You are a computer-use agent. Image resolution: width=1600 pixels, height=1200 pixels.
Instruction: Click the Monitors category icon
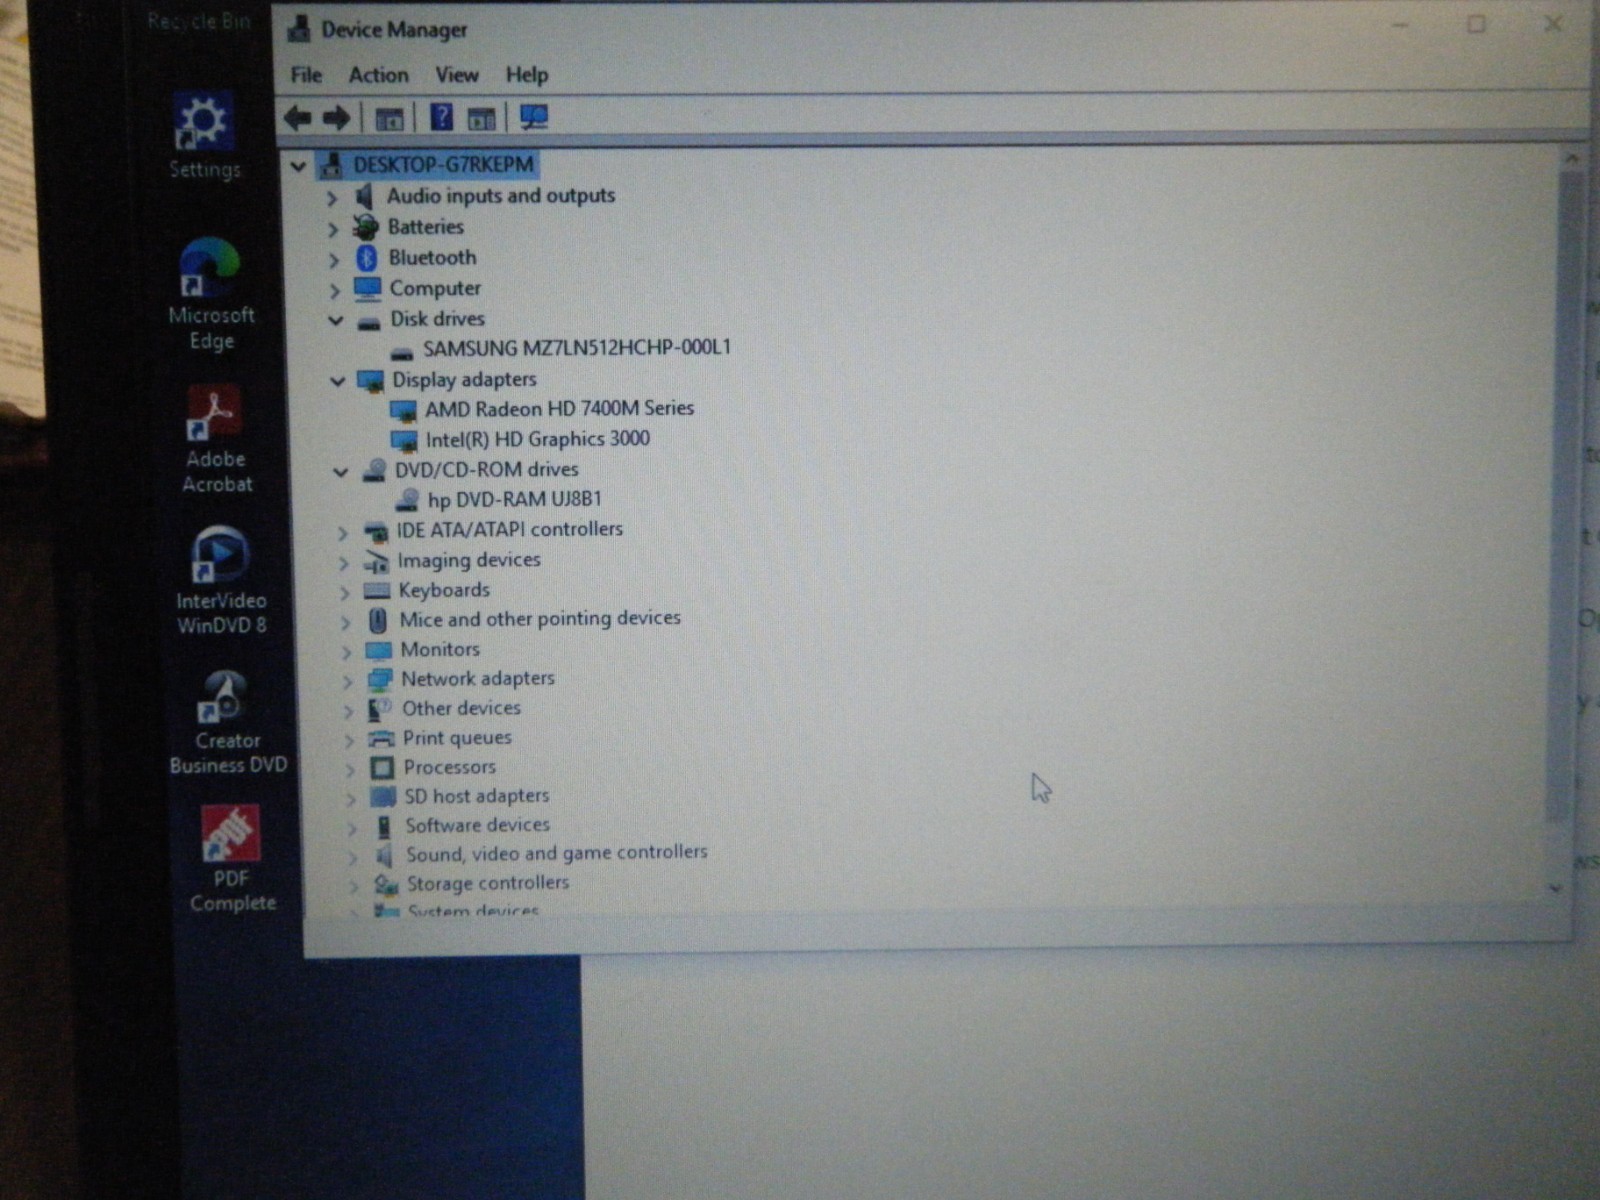[x=378, y=650]
